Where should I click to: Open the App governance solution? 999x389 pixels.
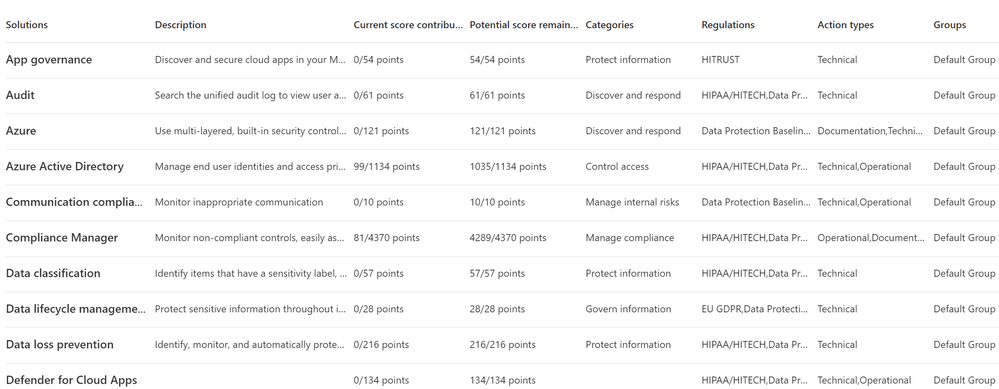48,60
